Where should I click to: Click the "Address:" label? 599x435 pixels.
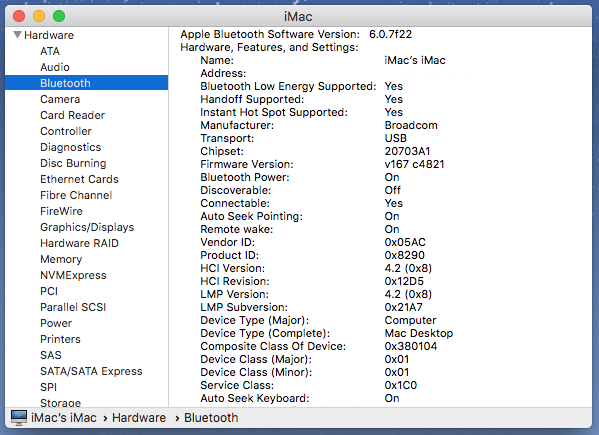click(x=223, y=73)
